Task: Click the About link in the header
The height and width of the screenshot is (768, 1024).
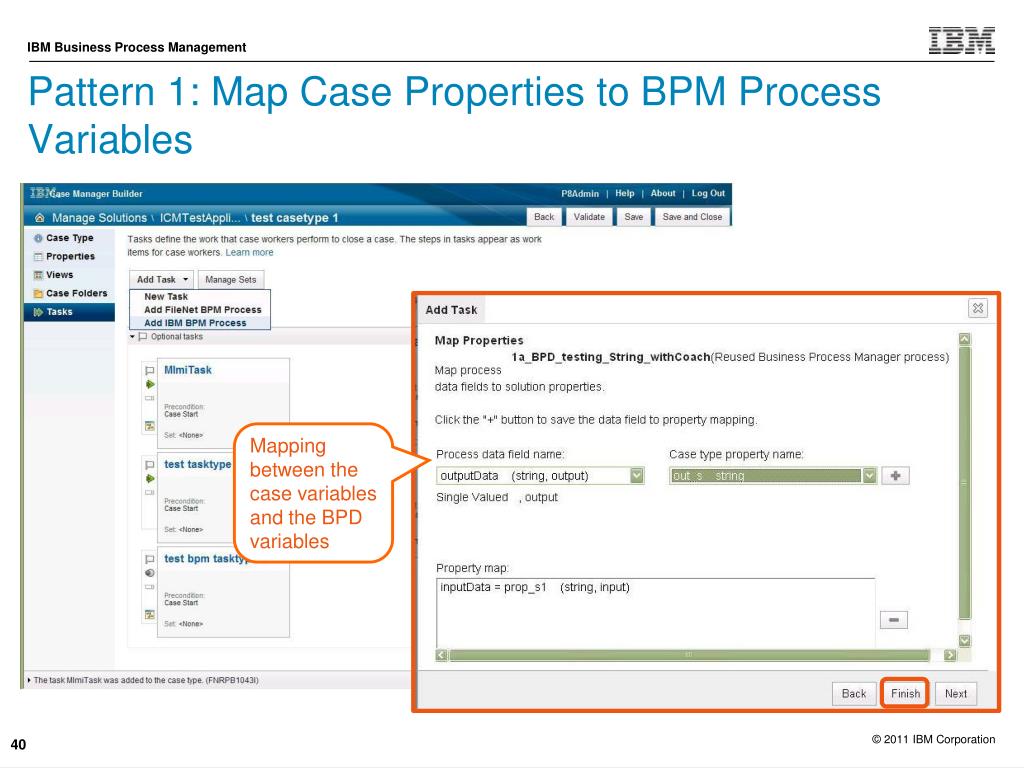Action: 663,193
